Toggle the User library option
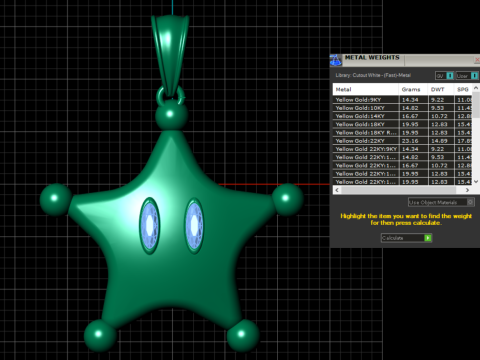Screen dimensions: 480x360 467,76
